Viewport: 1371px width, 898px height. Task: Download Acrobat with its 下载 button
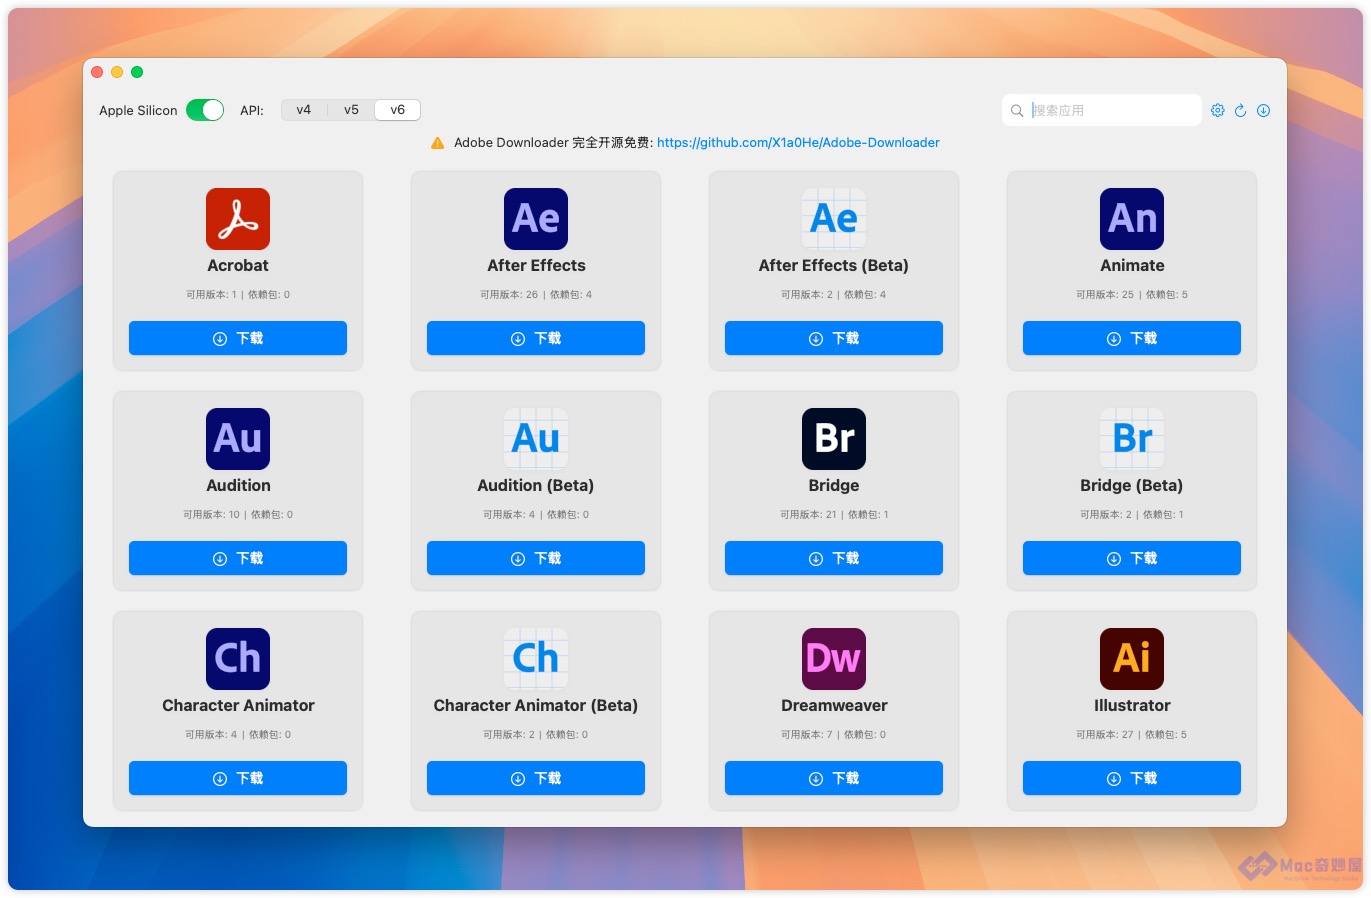click(238, 338)
